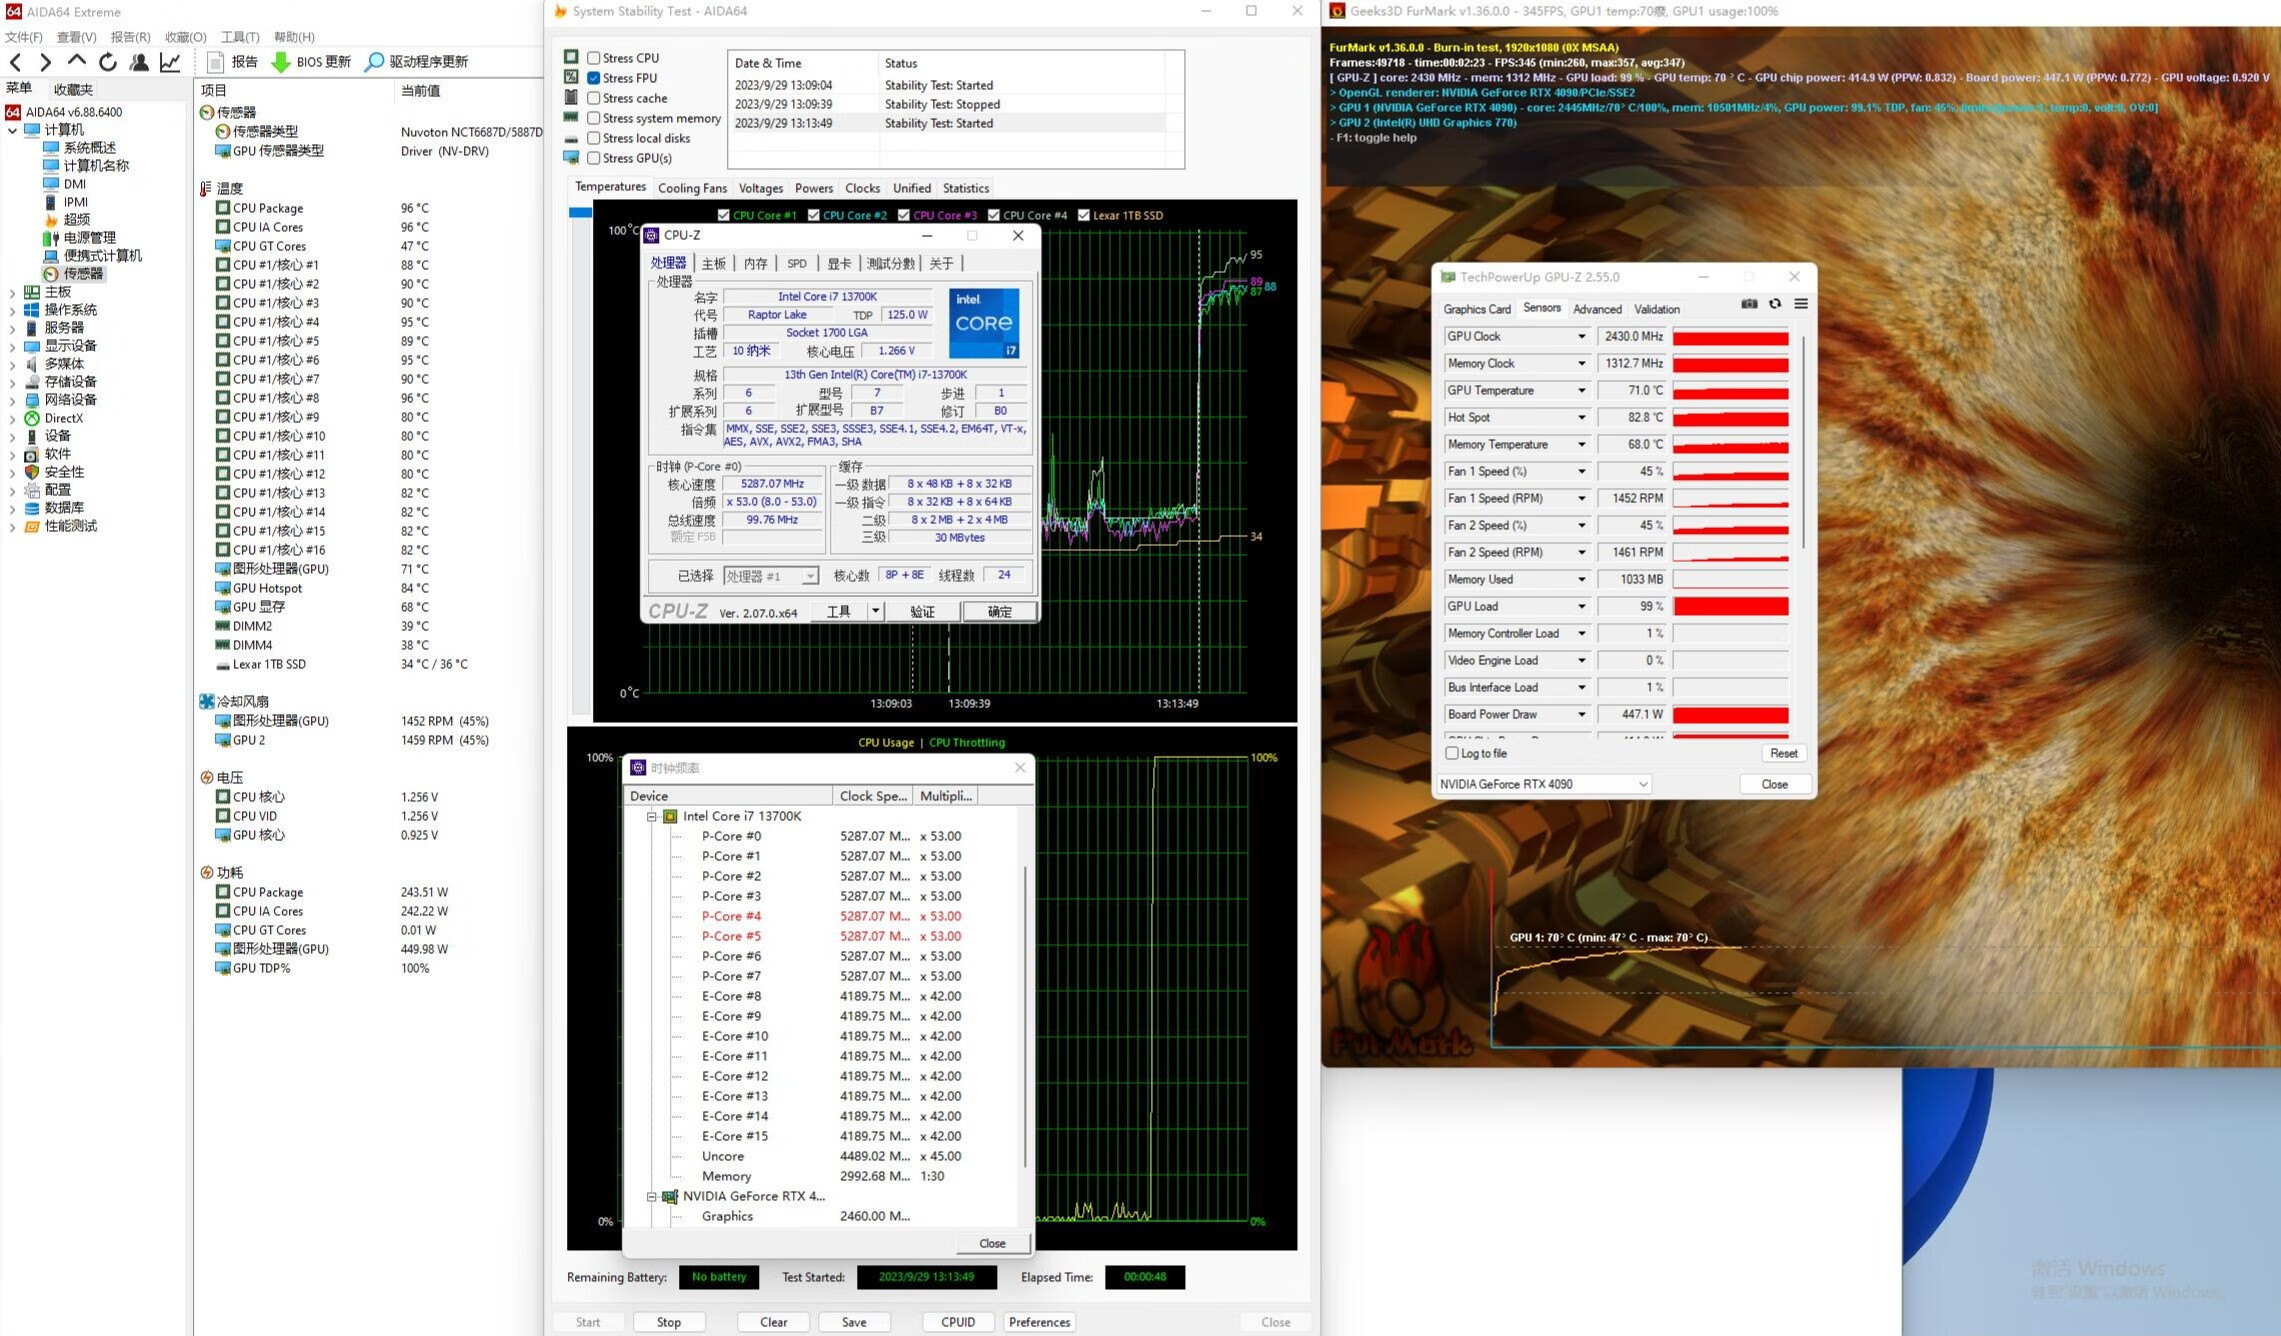
Task: Open AIDA64 工具(T) menu
Action: click(240, 37)
